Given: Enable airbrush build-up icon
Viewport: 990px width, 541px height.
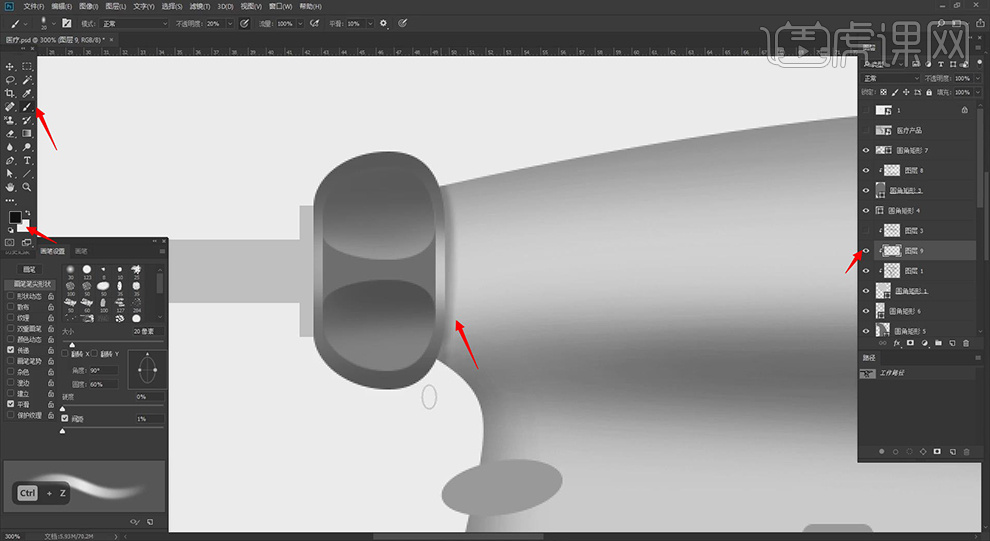Looking at the screenshot, I should (x=314, y=23).
